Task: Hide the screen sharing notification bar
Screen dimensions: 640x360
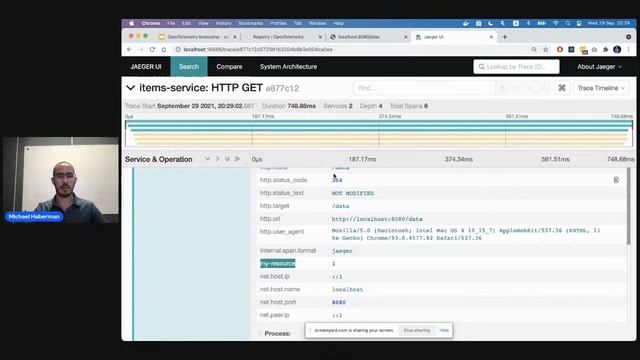Action: coord(444,330)
